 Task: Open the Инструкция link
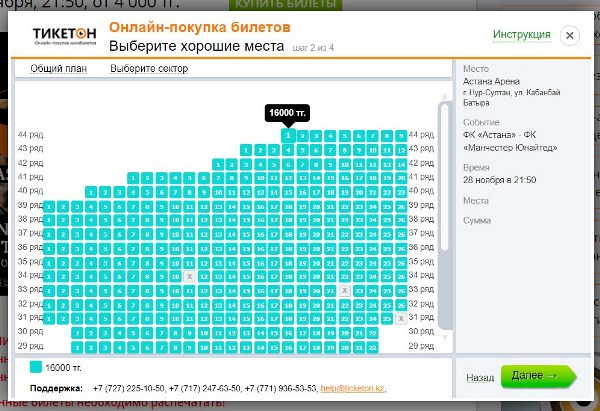coord(521,35)
